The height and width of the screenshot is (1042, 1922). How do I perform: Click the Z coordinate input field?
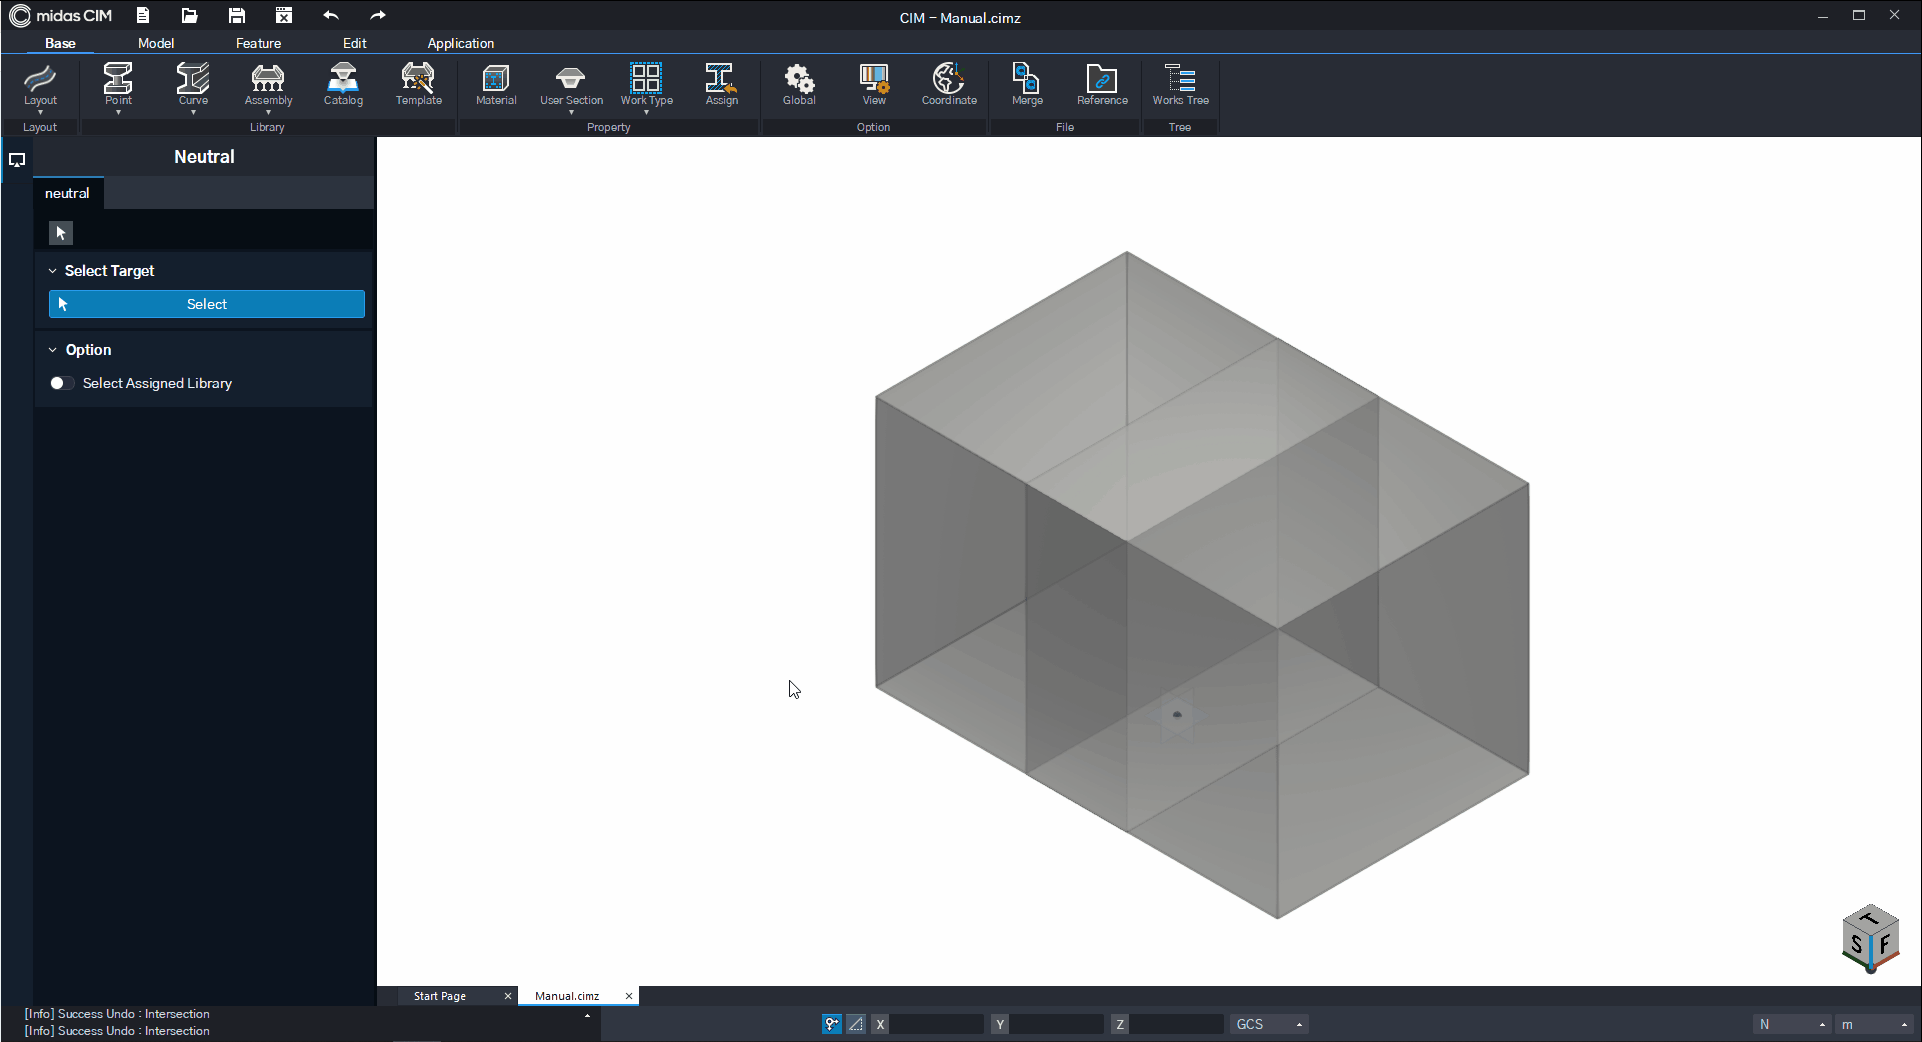pyautogui.click(x=1177, y=1024)
